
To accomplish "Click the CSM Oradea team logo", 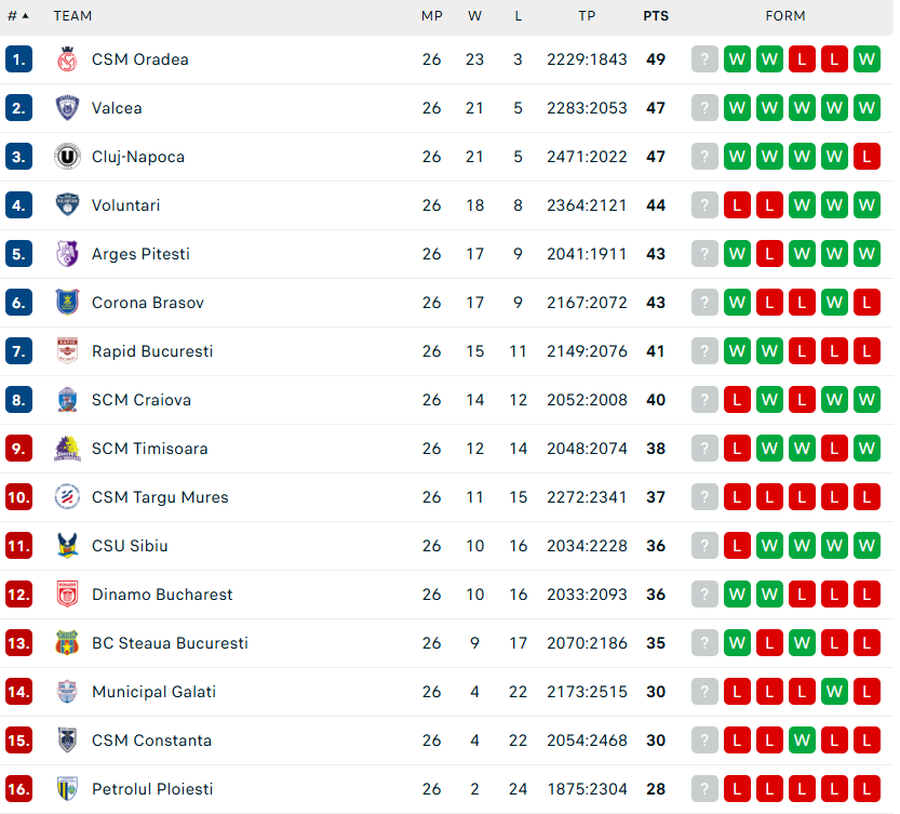I will pos(67,60).
